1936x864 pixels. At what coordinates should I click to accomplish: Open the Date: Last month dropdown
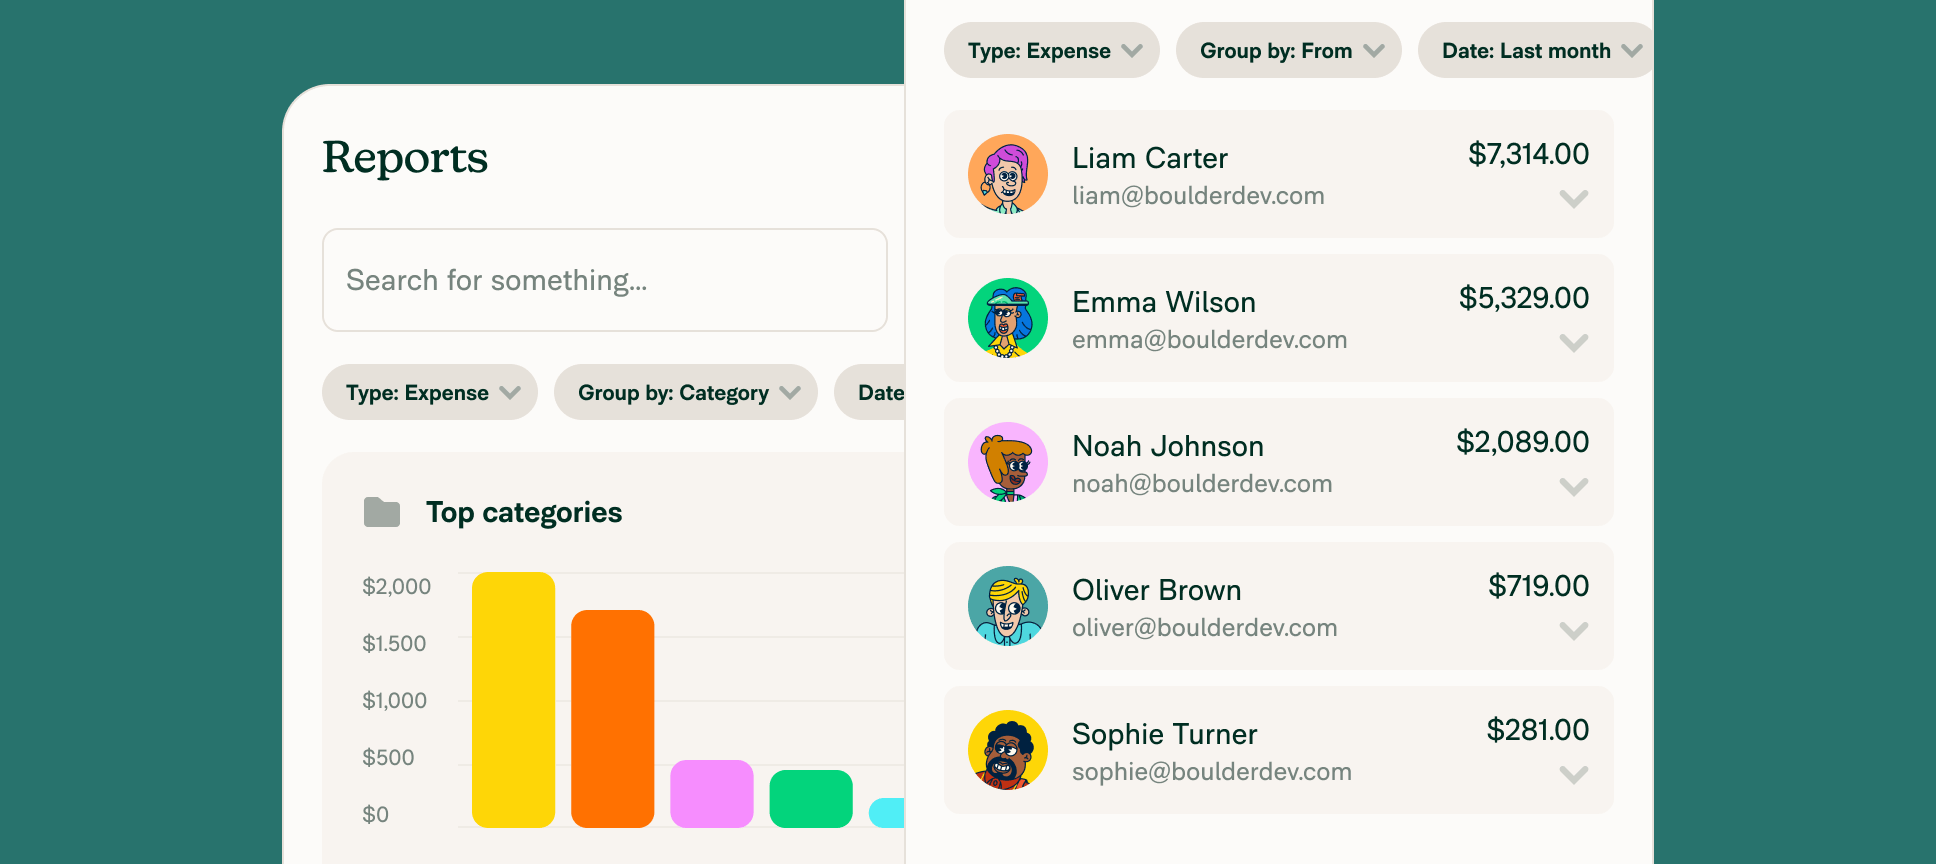[1536, 50]
